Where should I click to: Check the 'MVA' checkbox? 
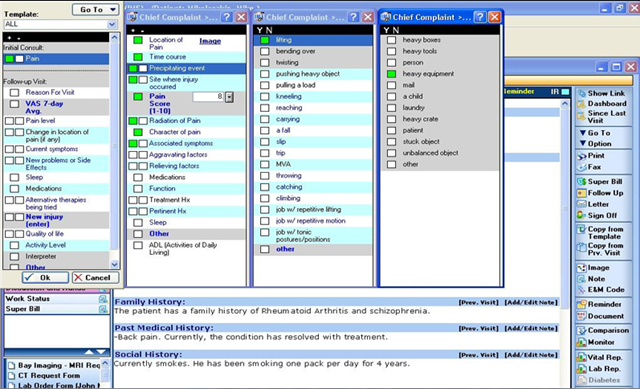[x=265, y=164]
